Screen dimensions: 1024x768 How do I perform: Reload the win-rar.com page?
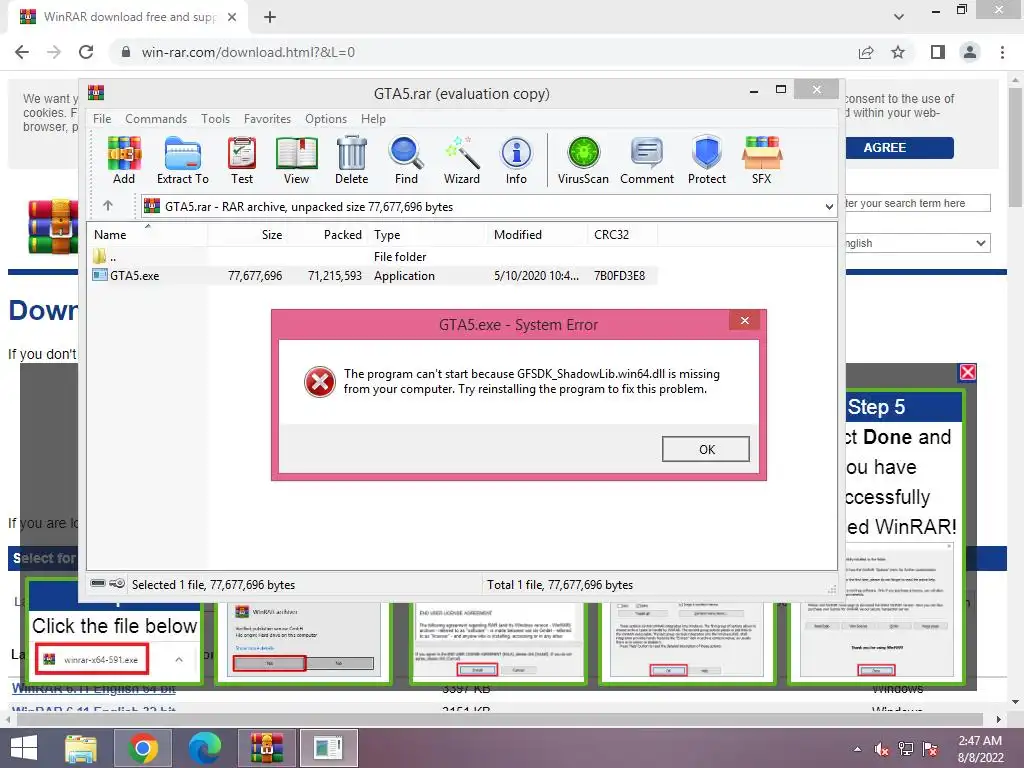[86, 52]
